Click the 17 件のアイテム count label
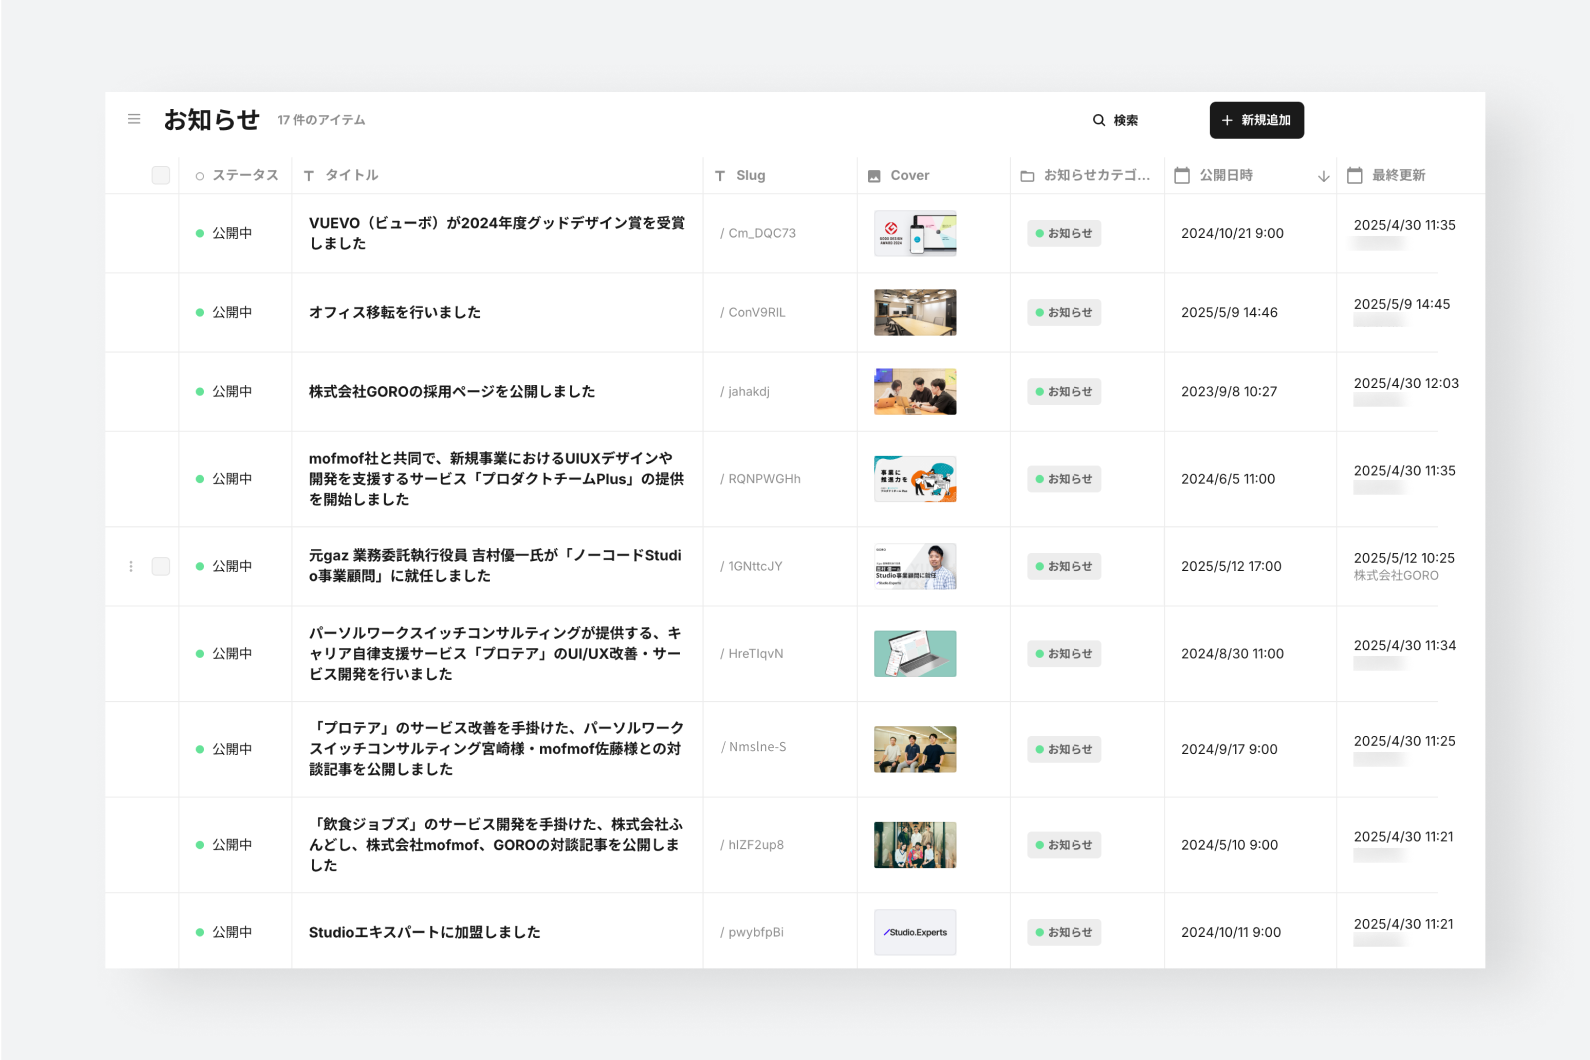 coord(321,120)
